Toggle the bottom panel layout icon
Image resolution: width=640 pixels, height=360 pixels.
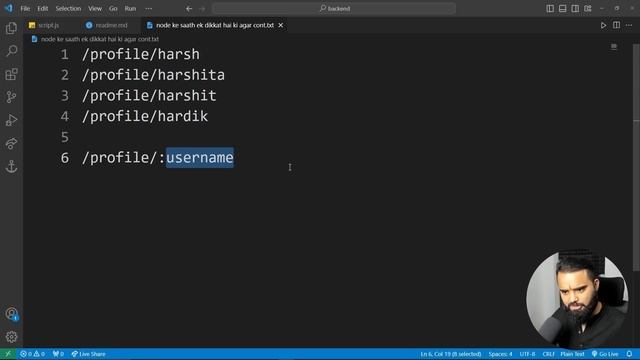point(562,9)
